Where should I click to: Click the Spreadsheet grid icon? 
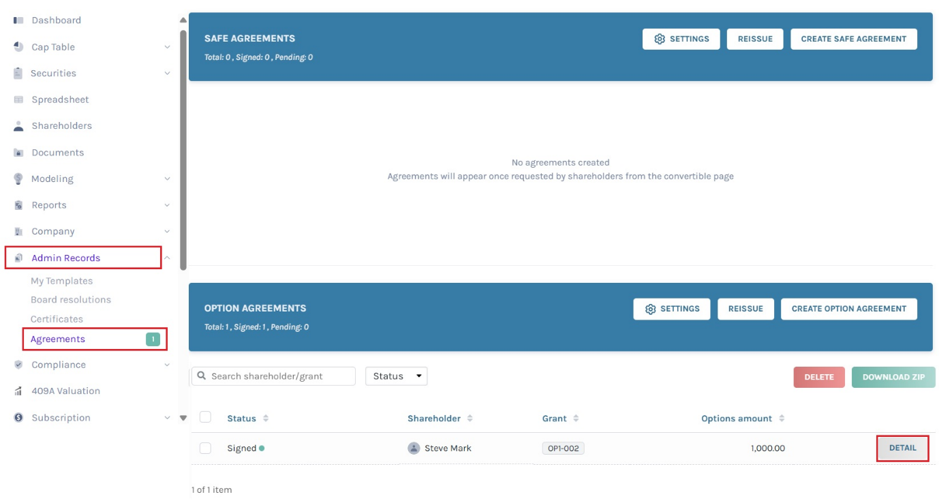click(x=19, y=99)
